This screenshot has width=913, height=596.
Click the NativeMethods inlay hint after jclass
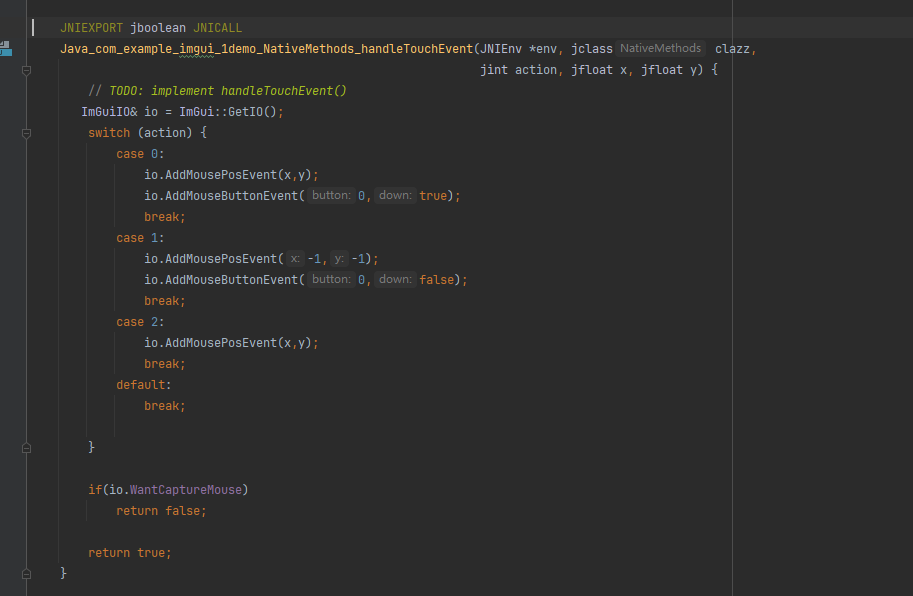661,48
